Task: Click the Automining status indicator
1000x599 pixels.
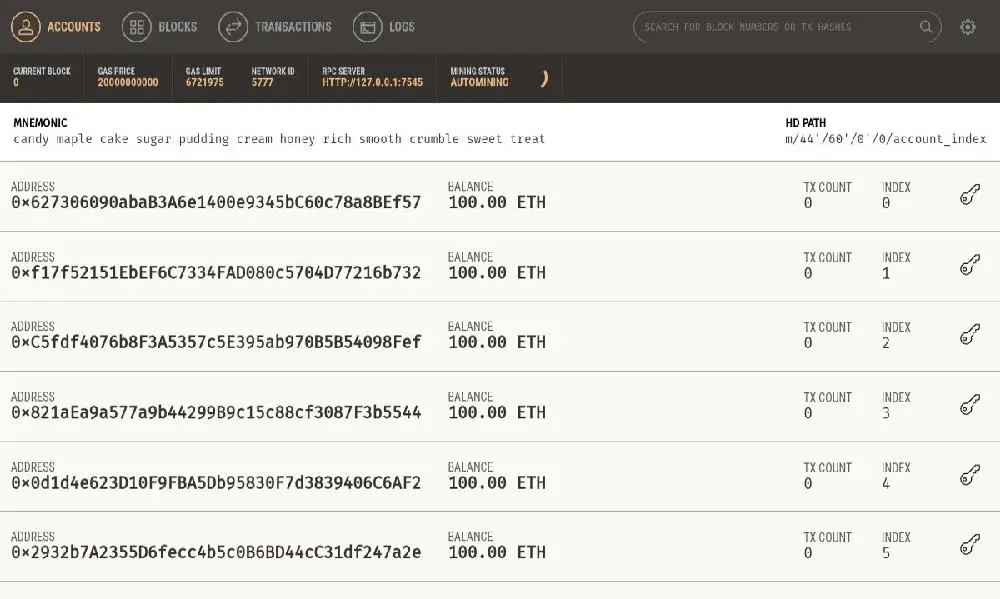Action: tap(479, 82)
